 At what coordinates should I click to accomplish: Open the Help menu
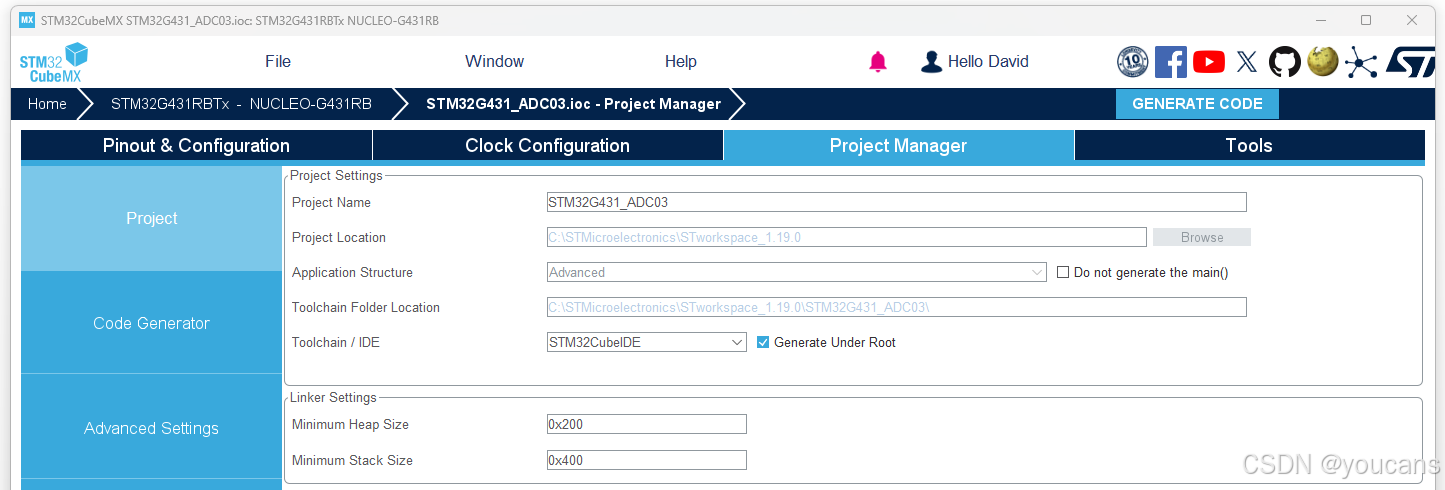point(681,62)
